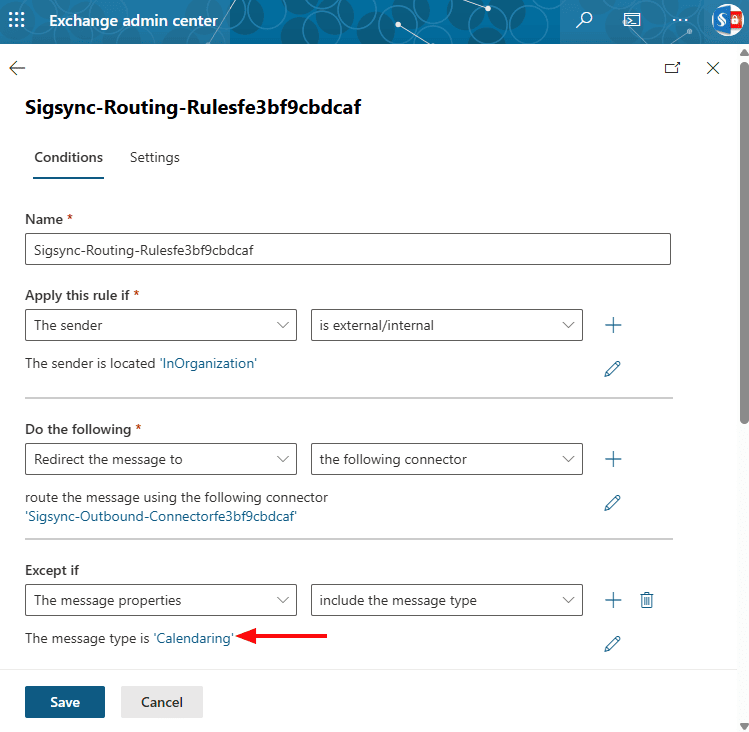The image size is (749, 732).
Task: Click the account profile avatar
Action: (725, 20)
